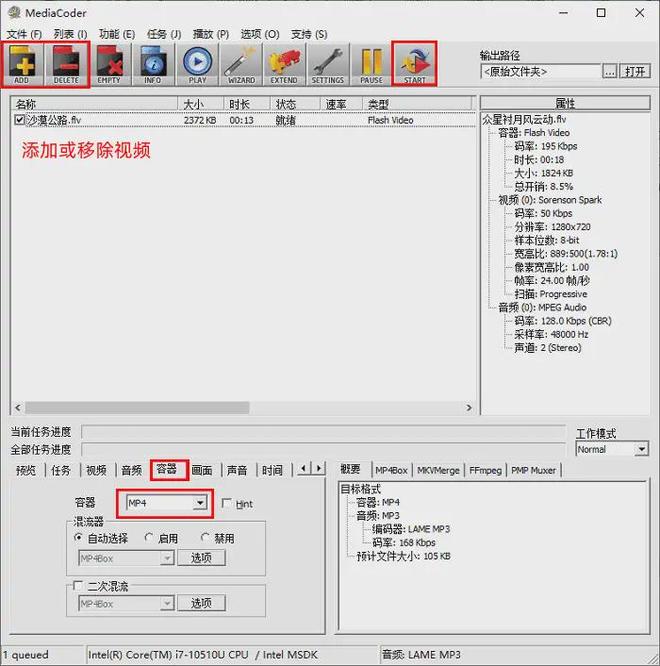Open the 文件 (F) menu
Viewport: 660px width, 666px height.
click(x=24, y=34)
